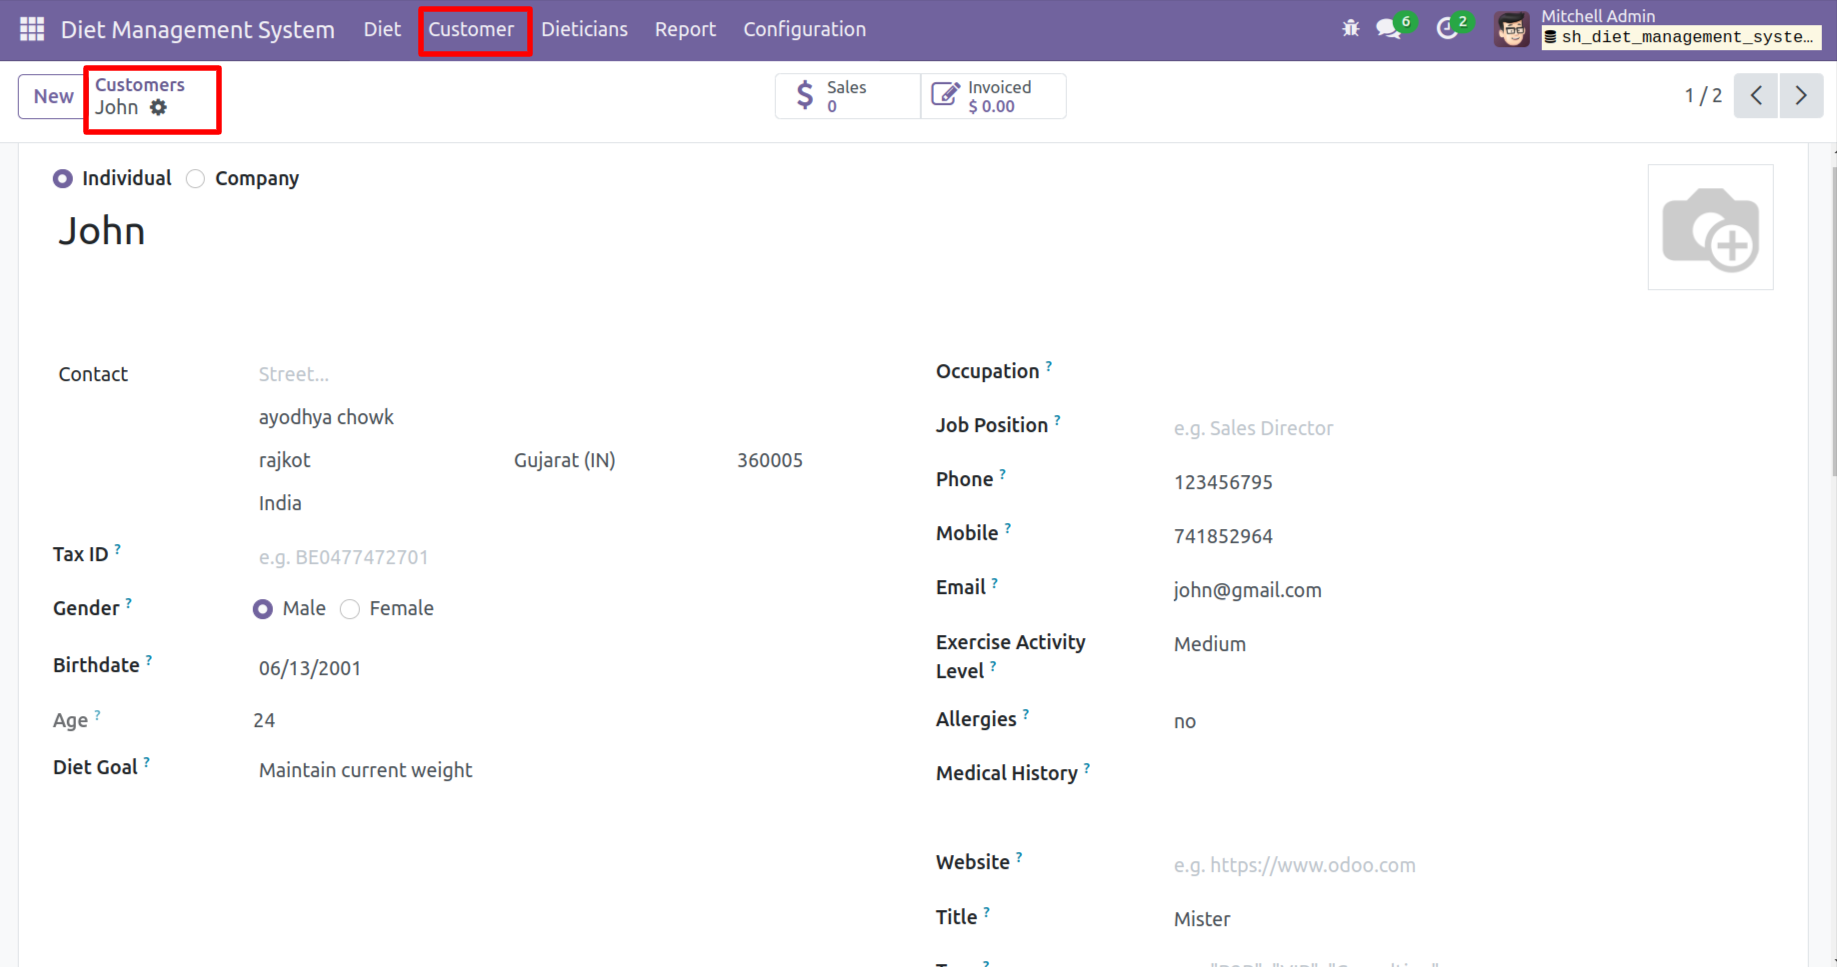Open the Configuration menu
Image resolution: width=1837 pixels, height=967 pixels.
[x=804, y=29]
